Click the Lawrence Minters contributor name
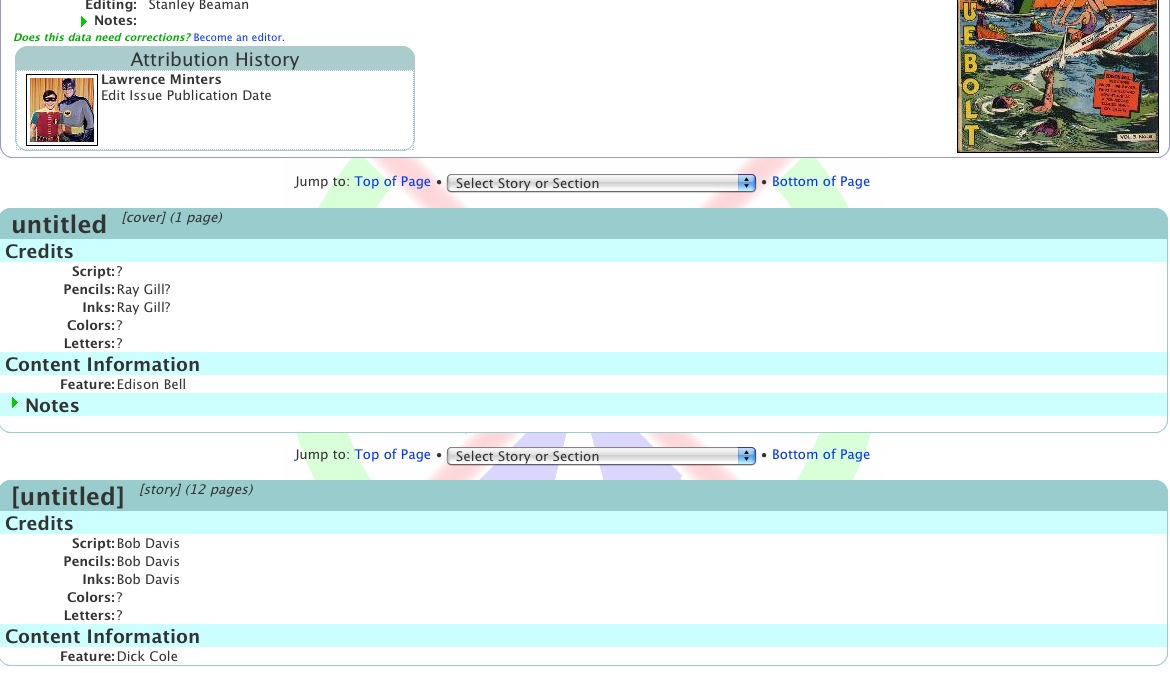 click(x=161, y=80)
